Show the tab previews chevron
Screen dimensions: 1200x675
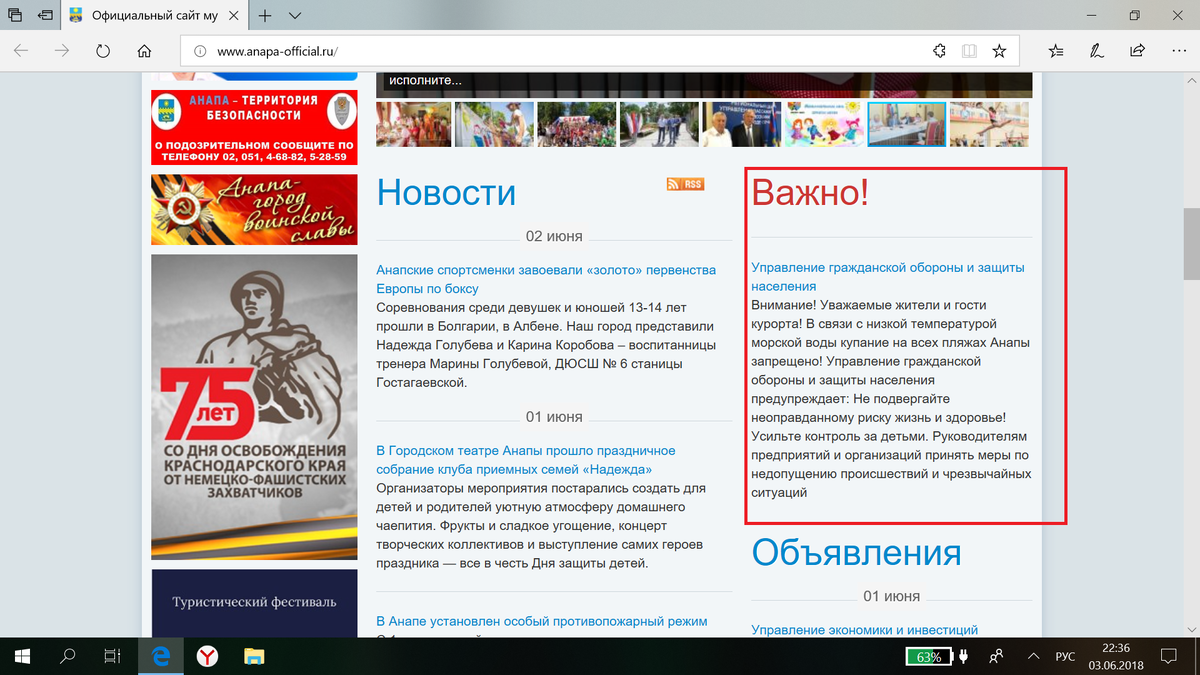(295, 16)
